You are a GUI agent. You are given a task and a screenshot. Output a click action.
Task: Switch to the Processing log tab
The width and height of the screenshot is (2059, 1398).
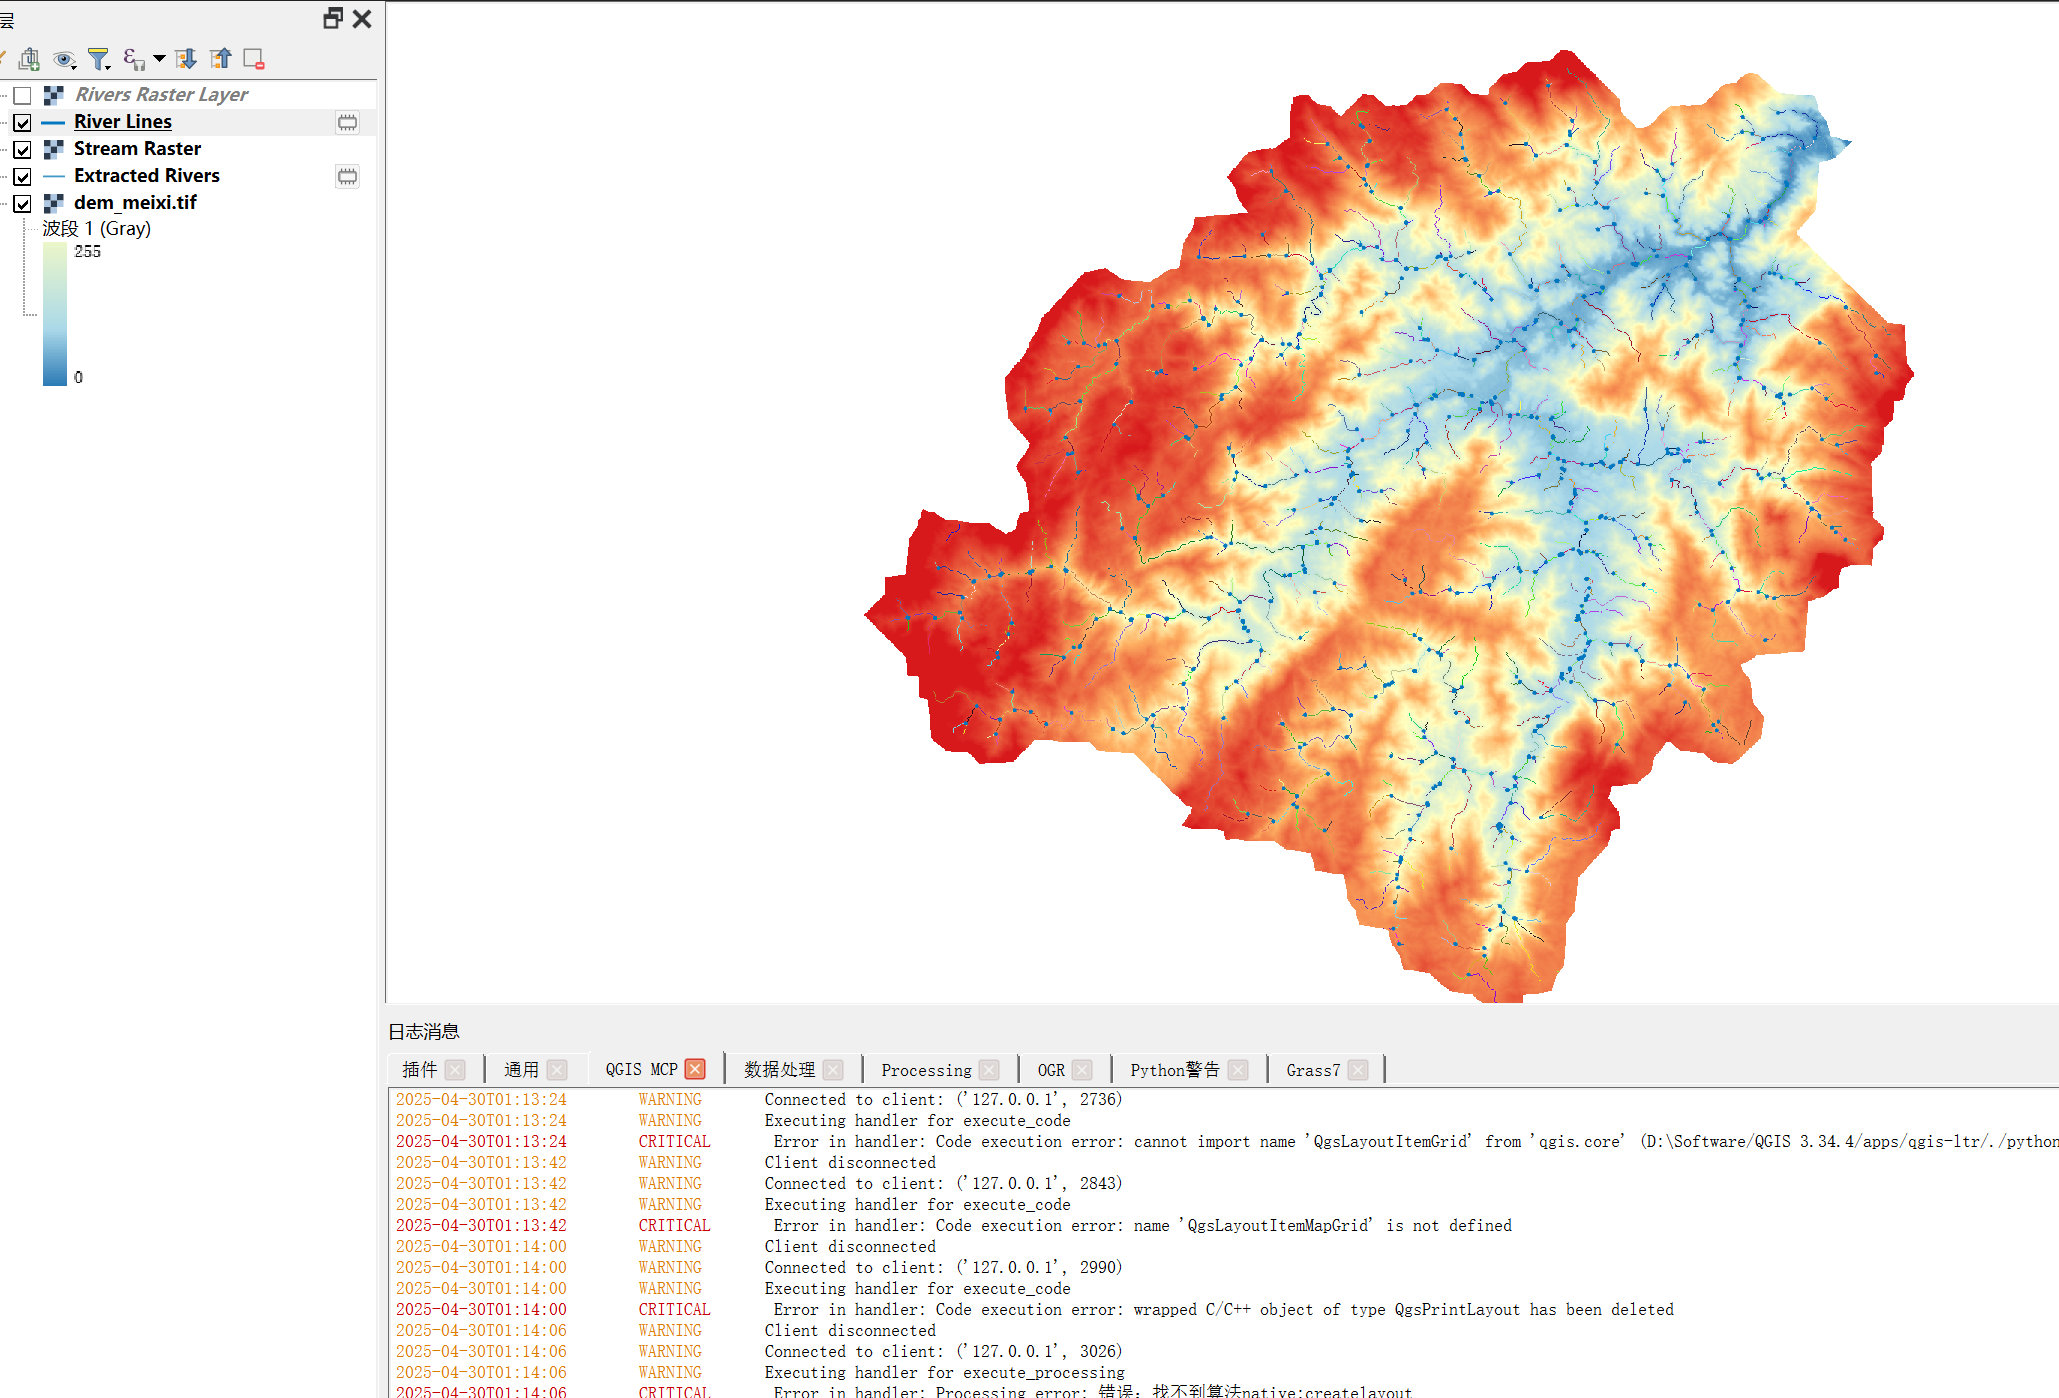tap(926, 1070)
